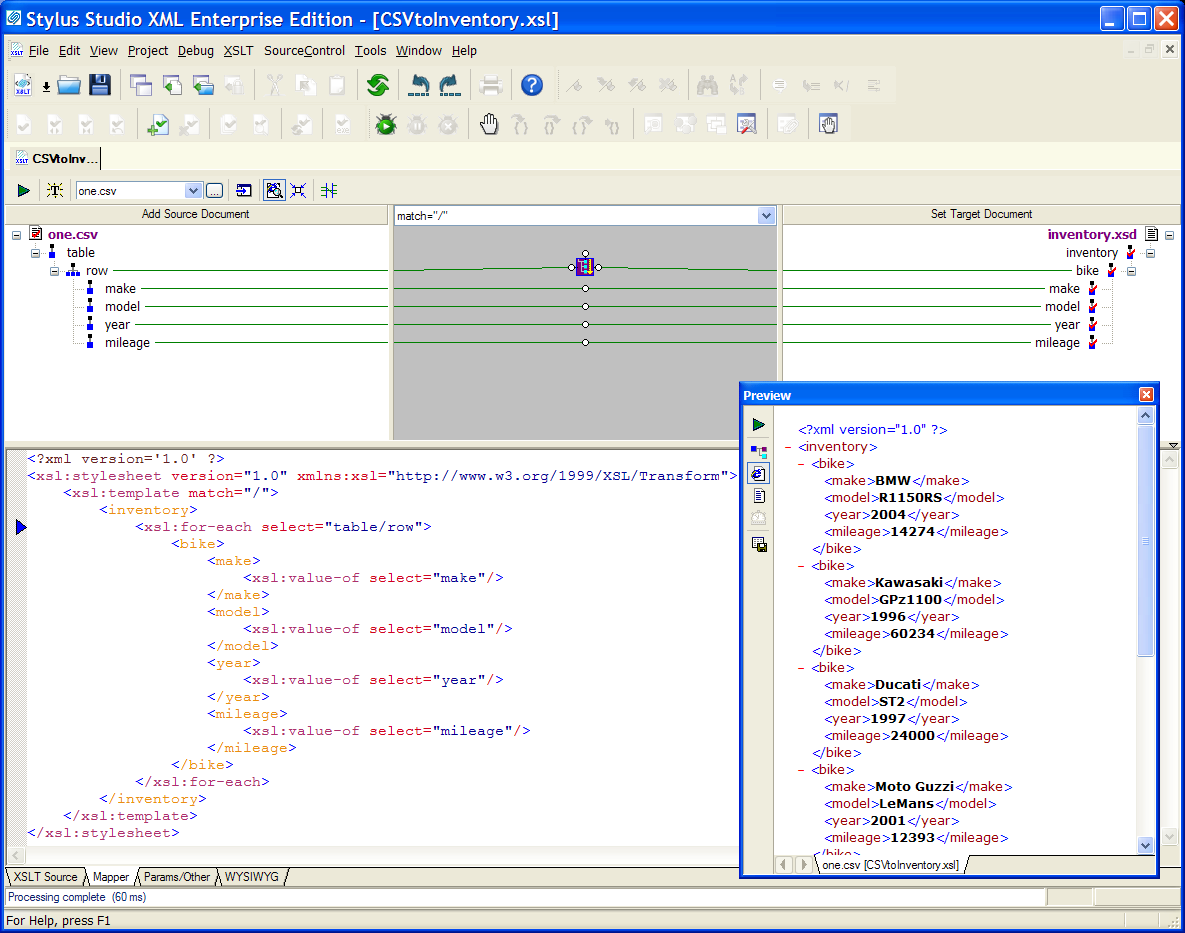Screen dimensions: 1185x933
Task: Click the green play arrow in Preview
Action: point(759,425)
